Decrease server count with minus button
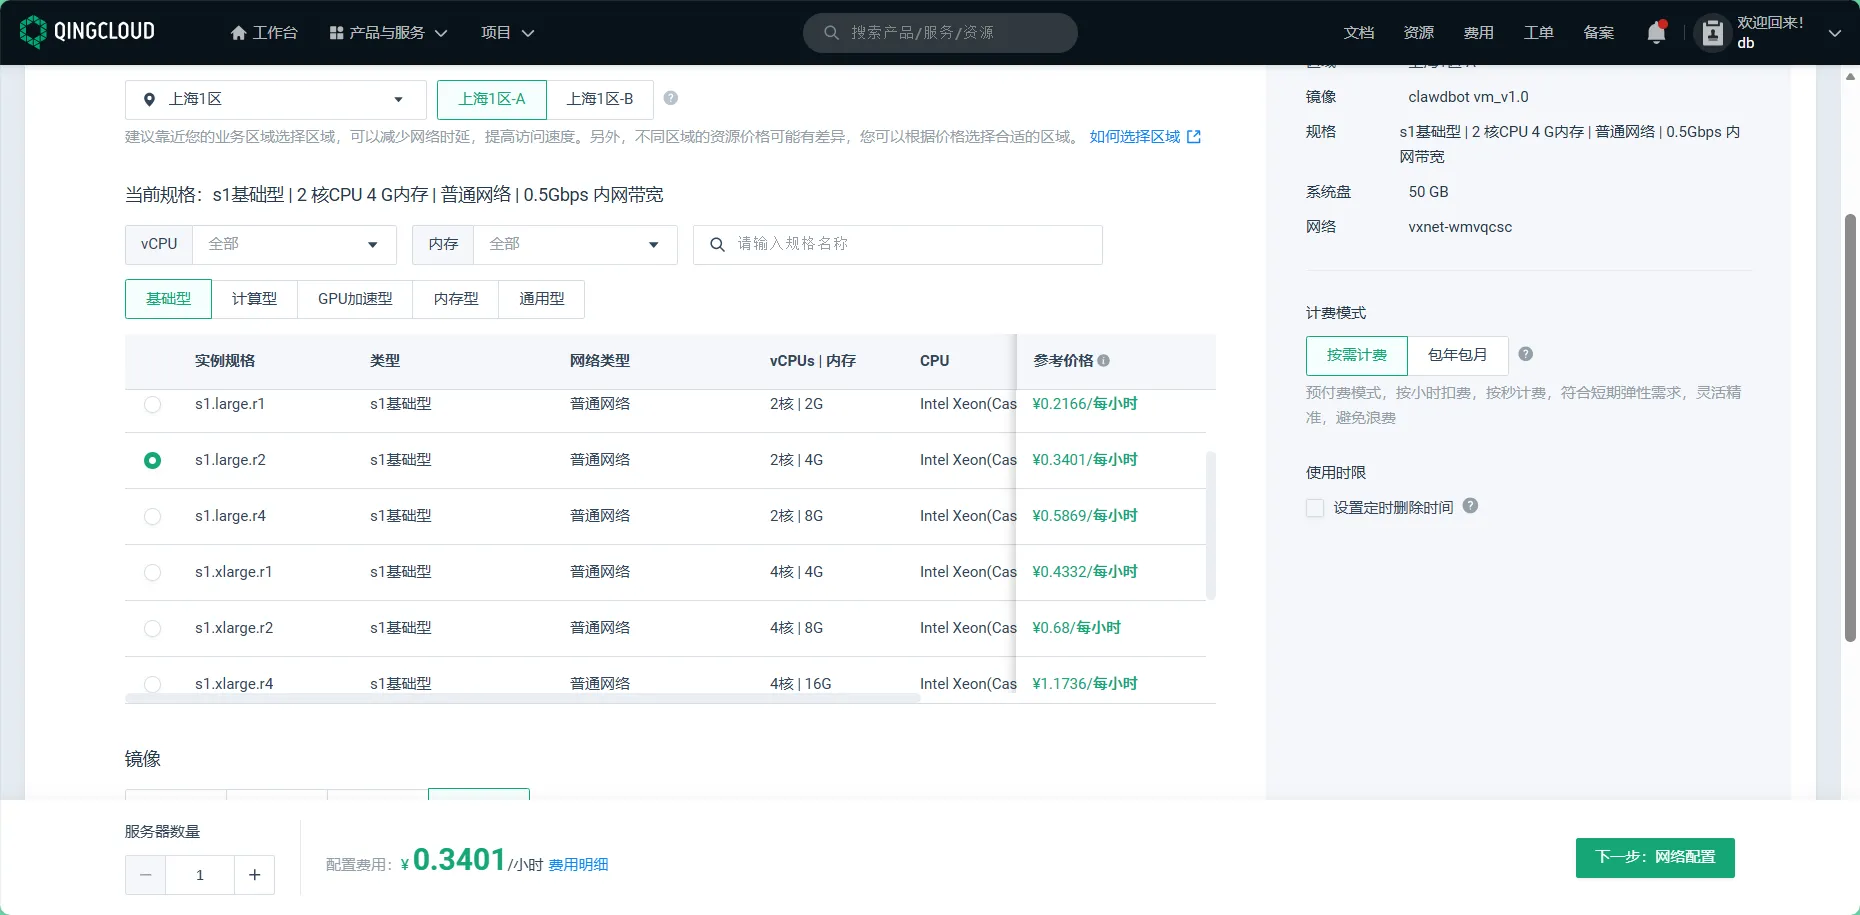 [x=146, y=875]
